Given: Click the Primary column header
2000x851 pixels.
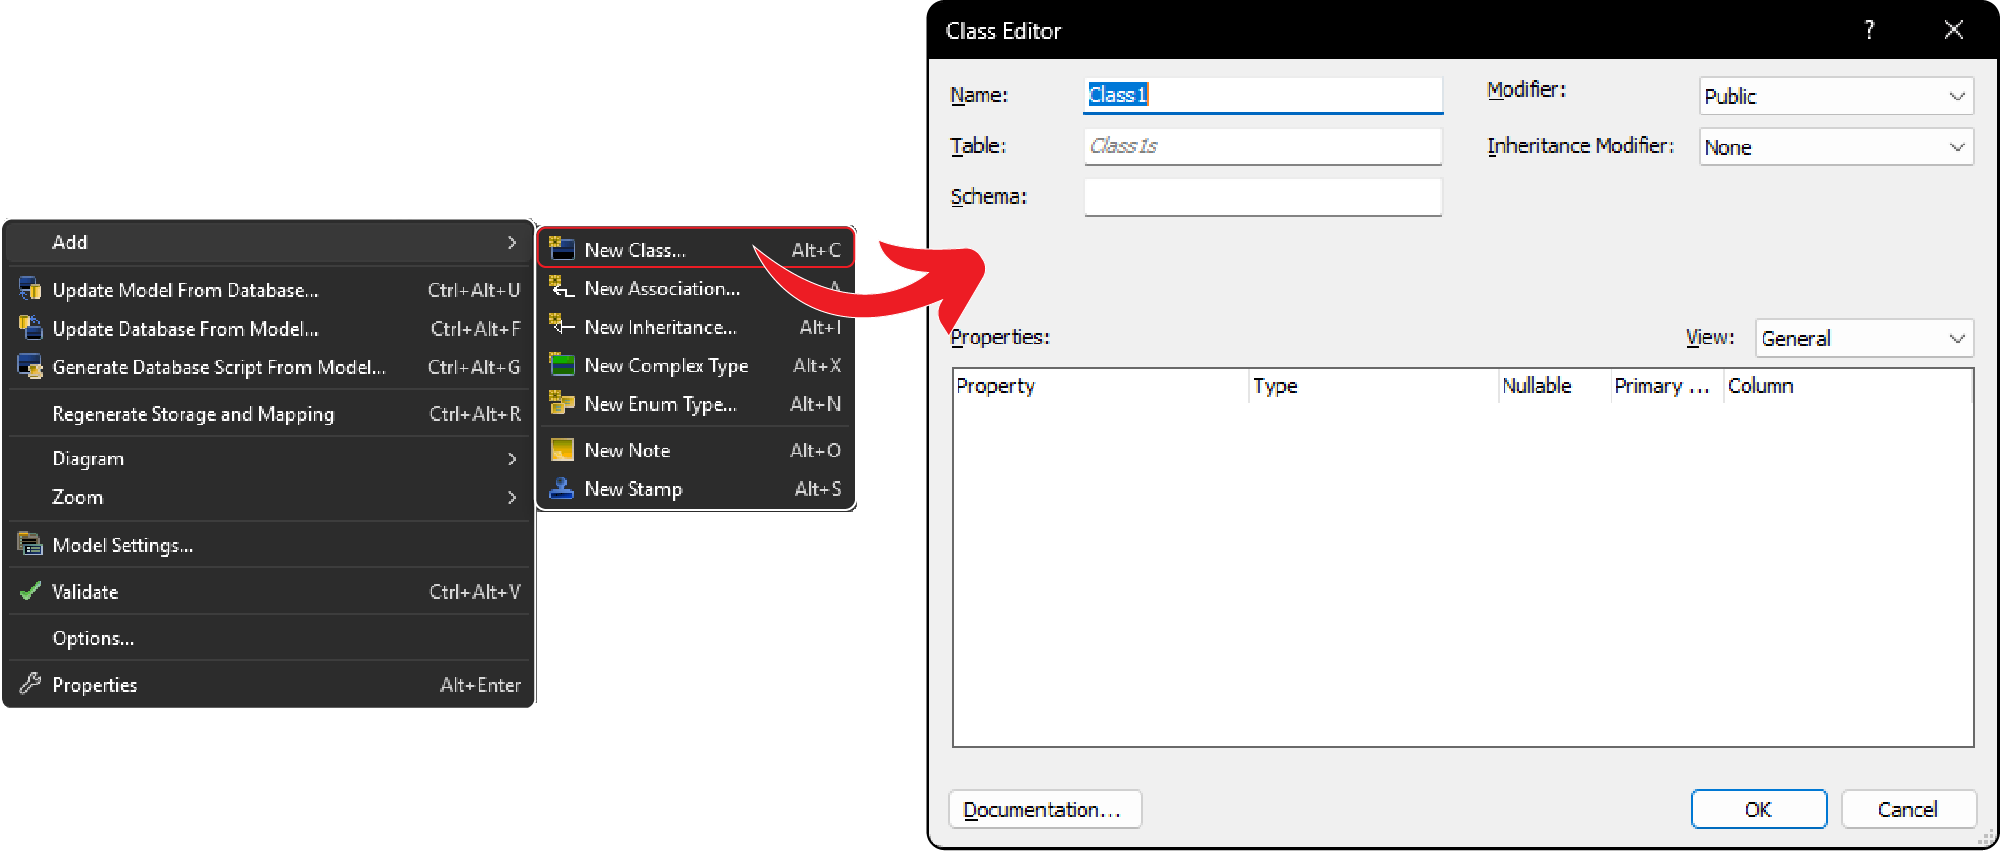Looking at the screenshot, I should point(1667,386).
